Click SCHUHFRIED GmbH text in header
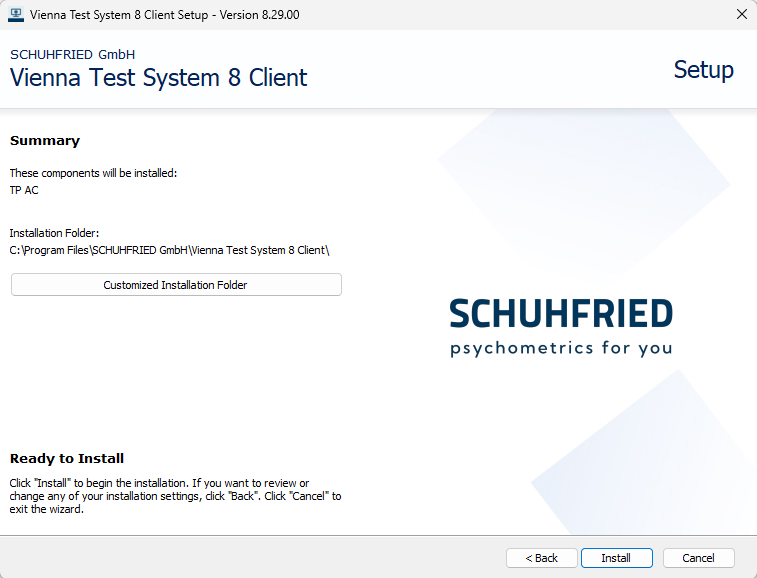Screen dimensions: 757x578 click(x=72, y=54)
